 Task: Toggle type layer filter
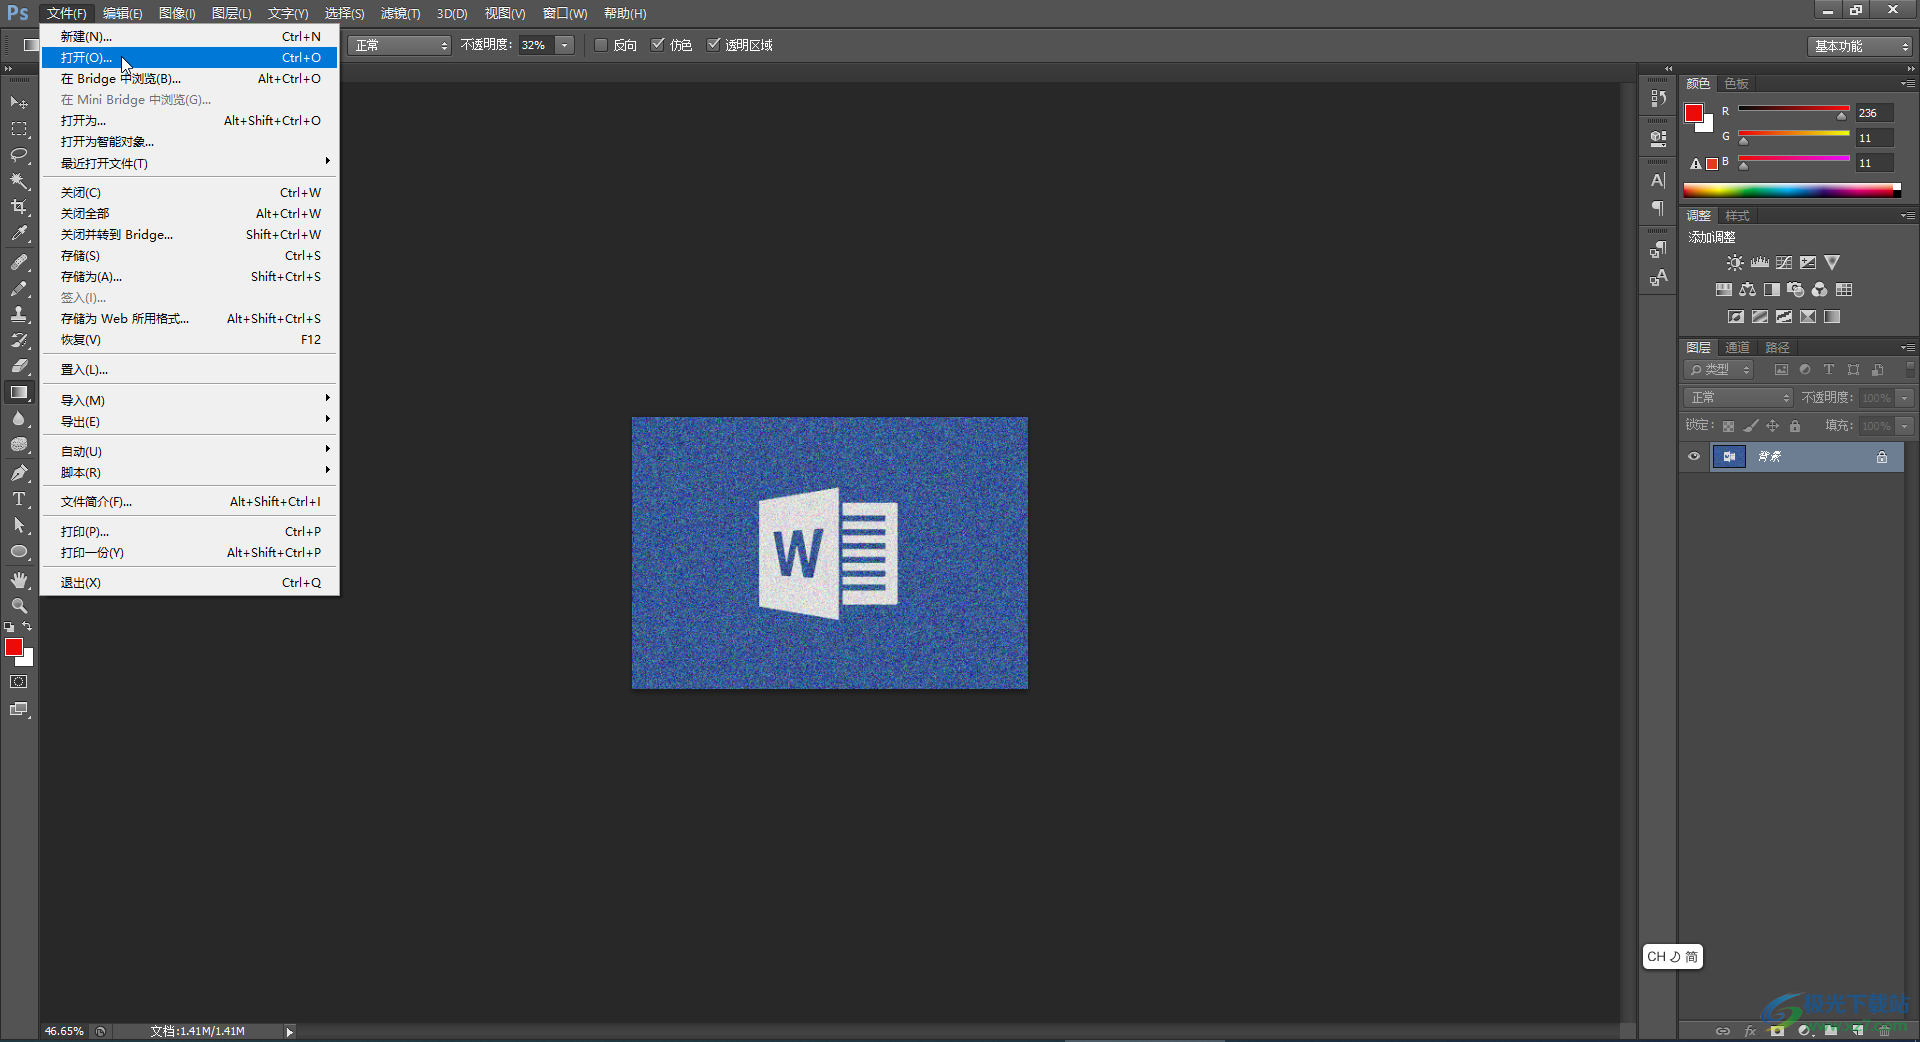(1829, 370)
